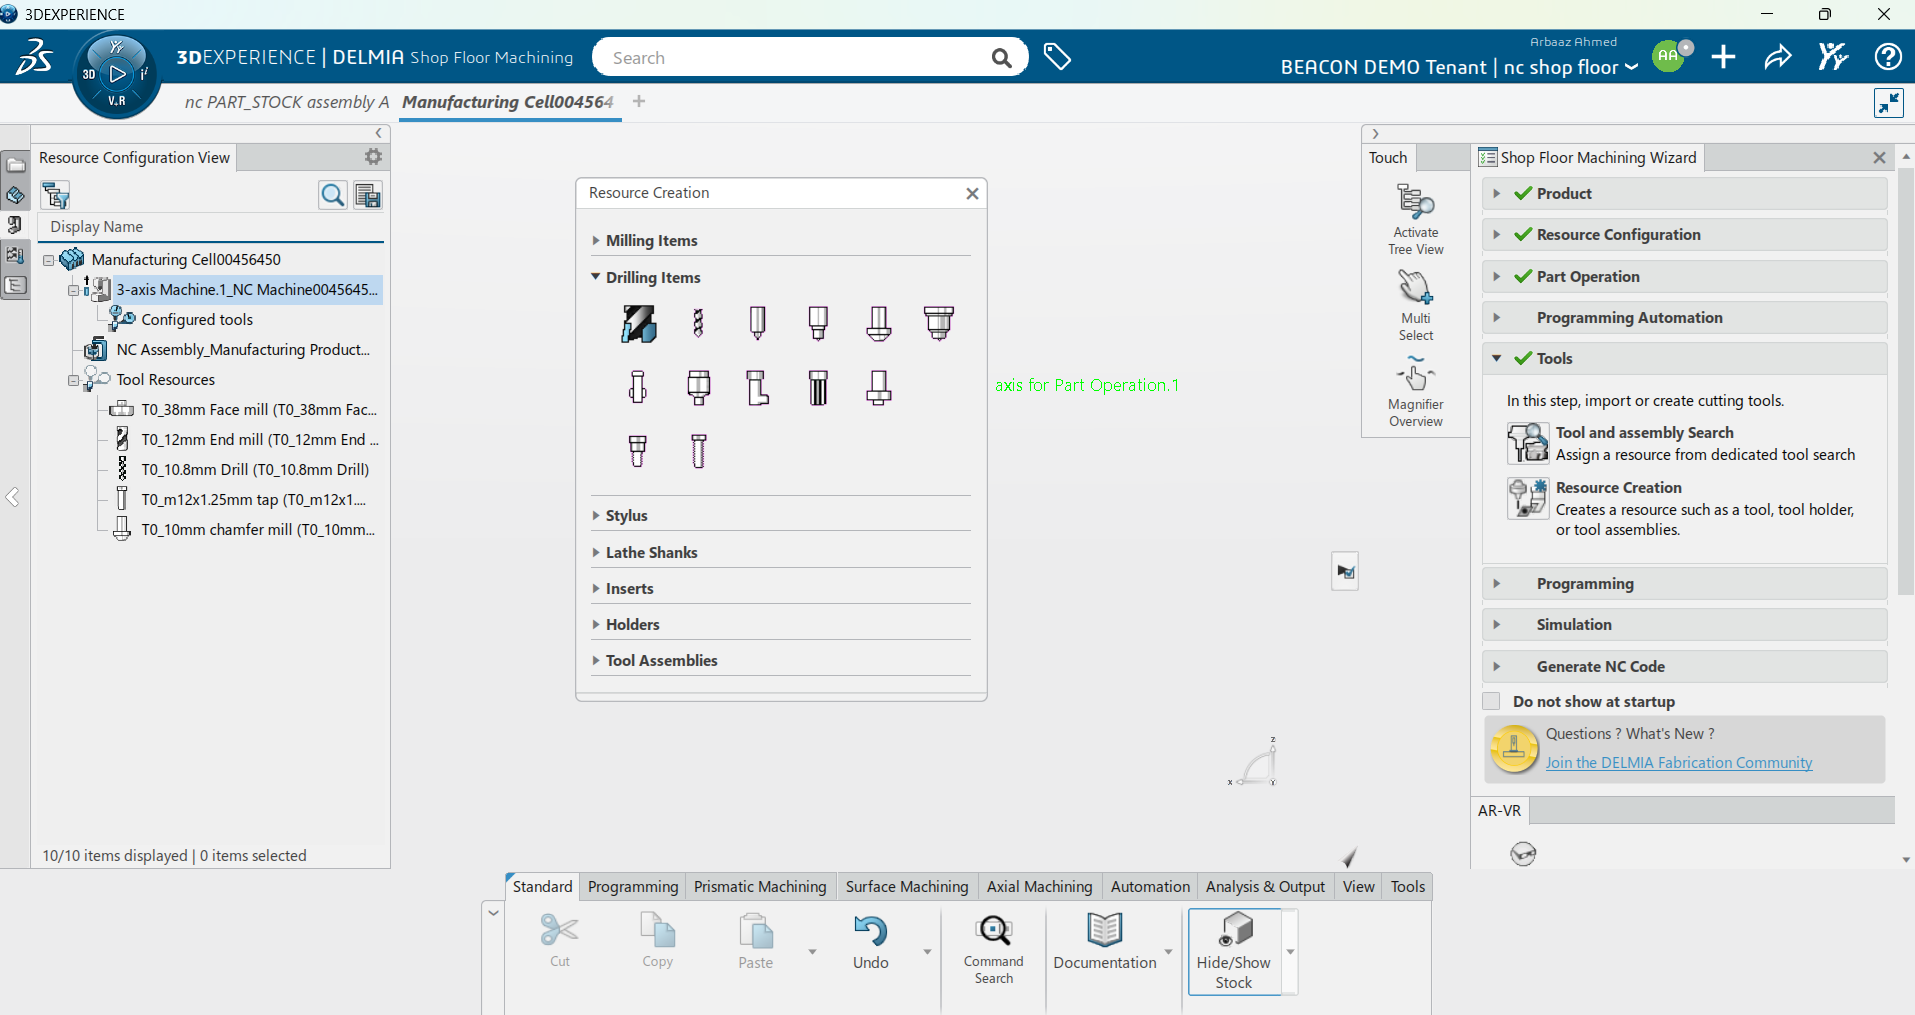Open the Automation toolbar tab
The width and height of the screenshot is (1915, 1015).
pos(1150,886)
